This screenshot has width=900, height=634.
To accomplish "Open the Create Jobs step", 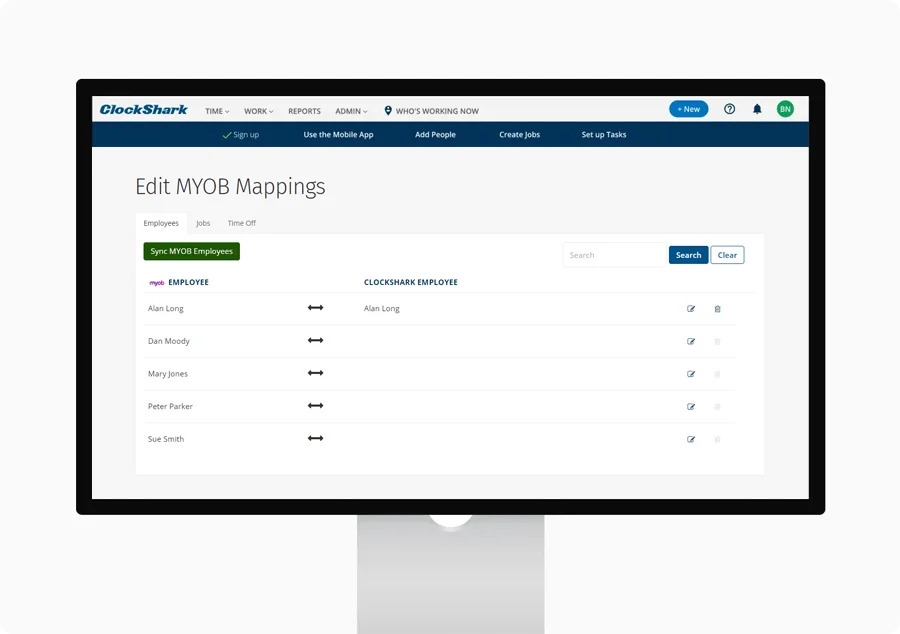I will click(519, 135).
